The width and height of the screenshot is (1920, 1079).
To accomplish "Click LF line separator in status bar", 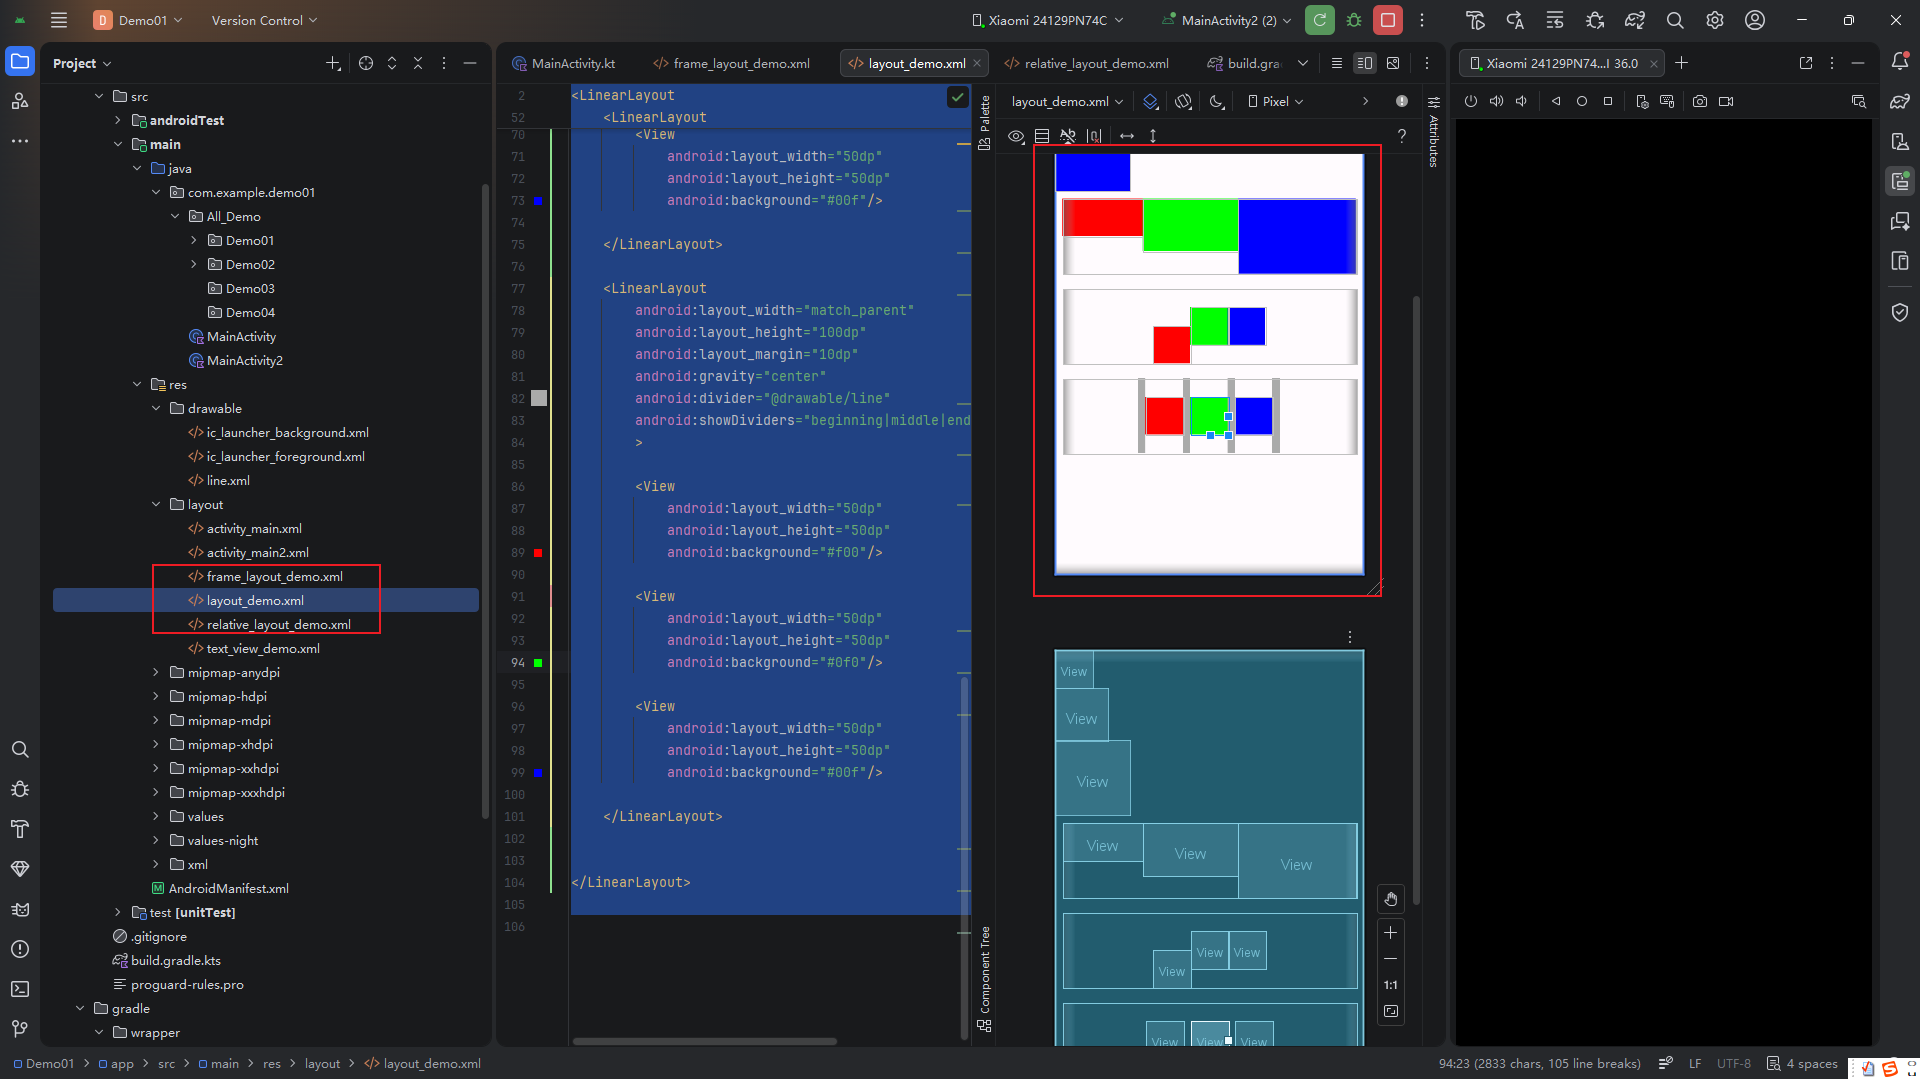I will 1695,1064.
